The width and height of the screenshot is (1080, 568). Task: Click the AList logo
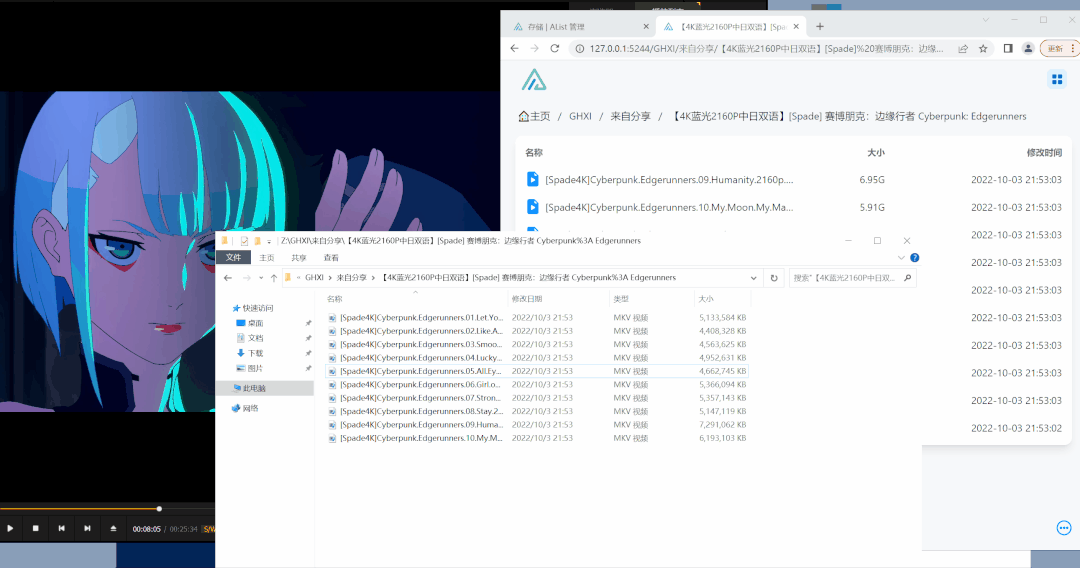[534, 81]
